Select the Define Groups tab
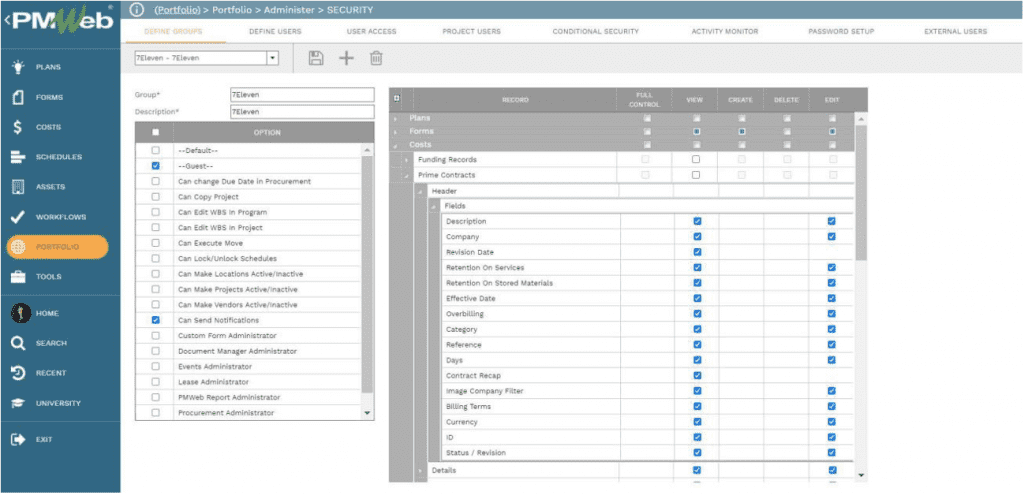The width and height of the screenshot is (1024, 495). tap(173, 31)
